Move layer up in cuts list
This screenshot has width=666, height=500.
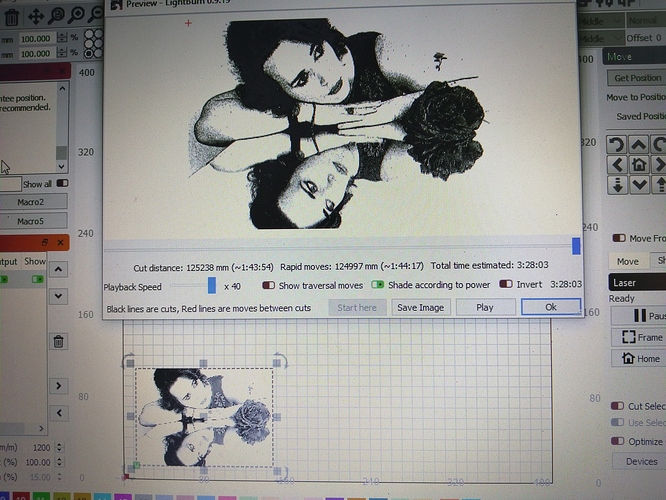point(58,269)
